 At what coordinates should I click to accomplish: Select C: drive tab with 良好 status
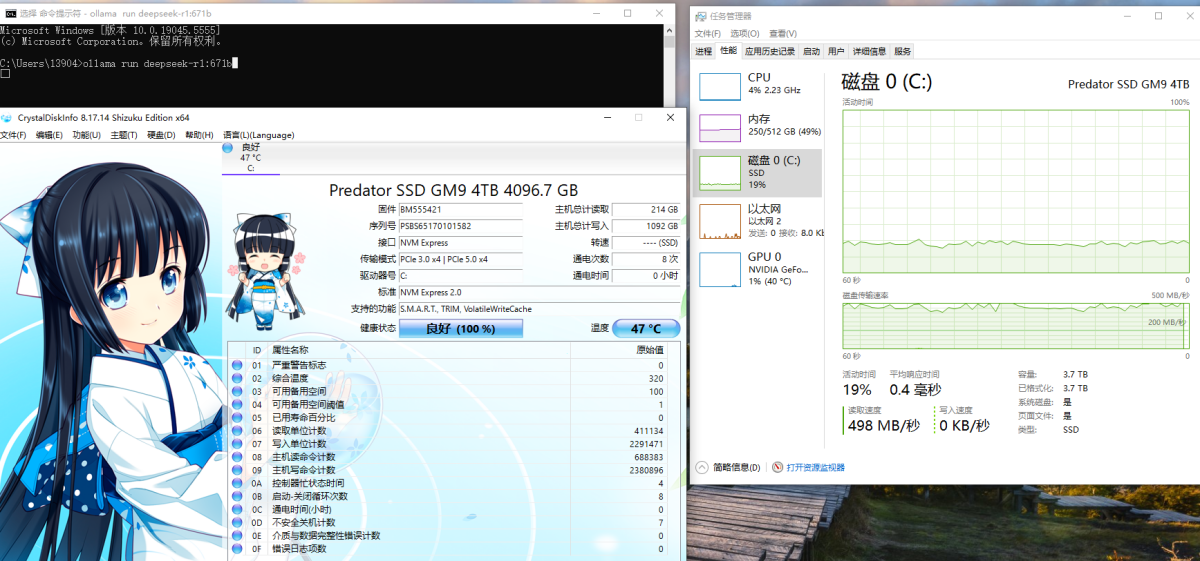point(251,158)
